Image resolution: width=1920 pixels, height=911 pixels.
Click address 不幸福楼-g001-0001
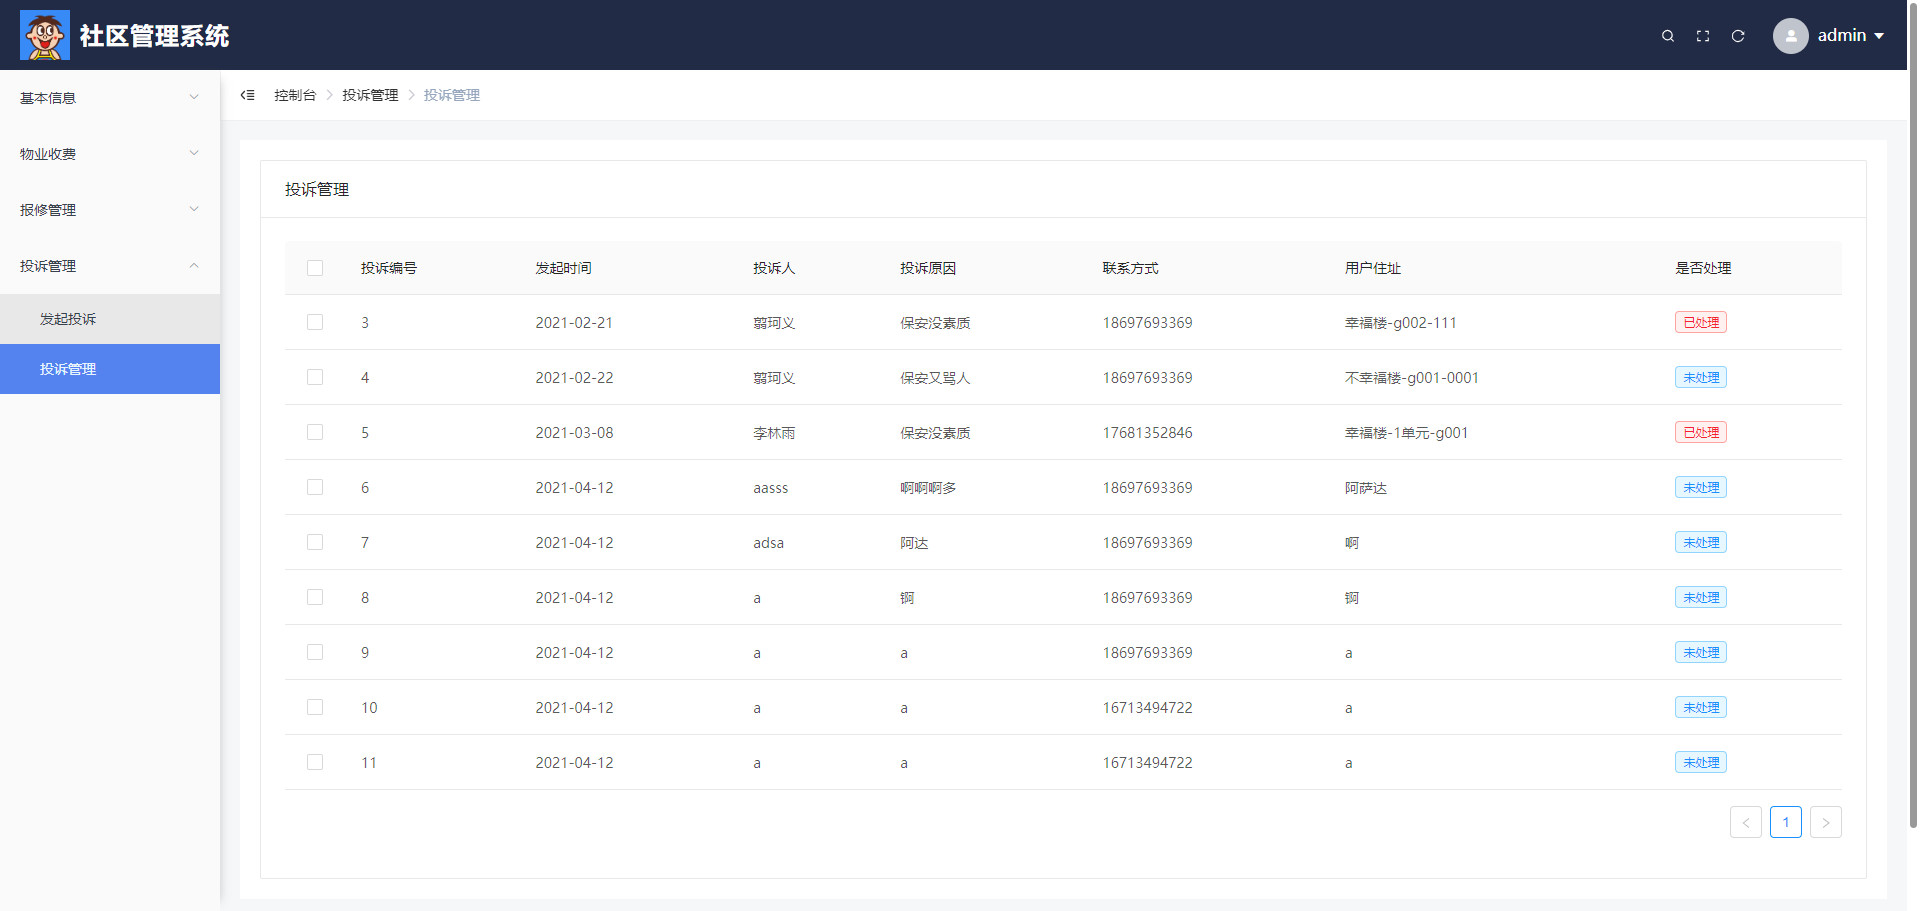(1412, 378)
